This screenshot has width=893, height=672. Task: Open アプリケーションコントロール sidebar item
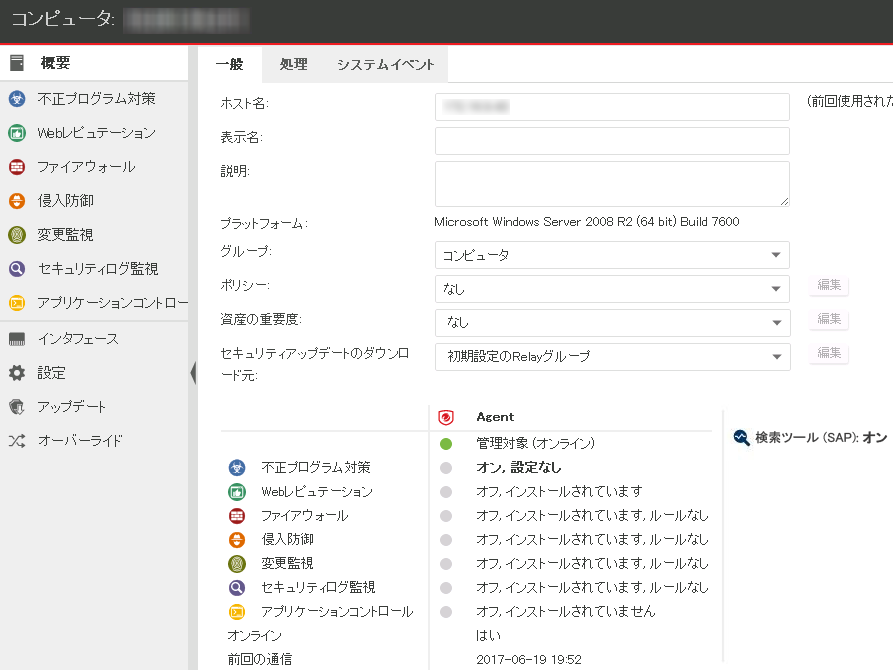coord(110,303)
